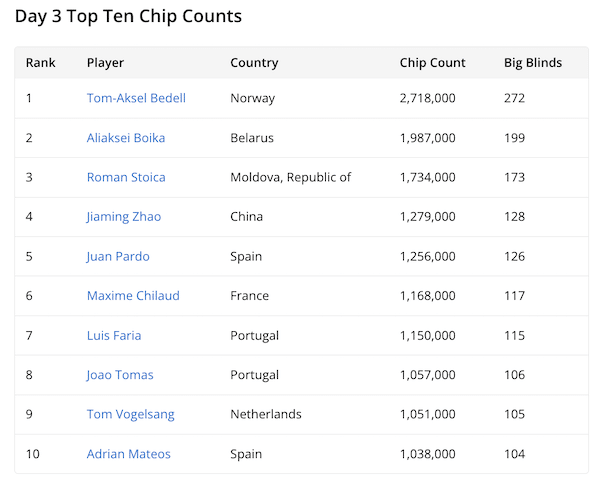
Task: Select the Jiaming Zhao player link
Action: click(x=124, y=217)
